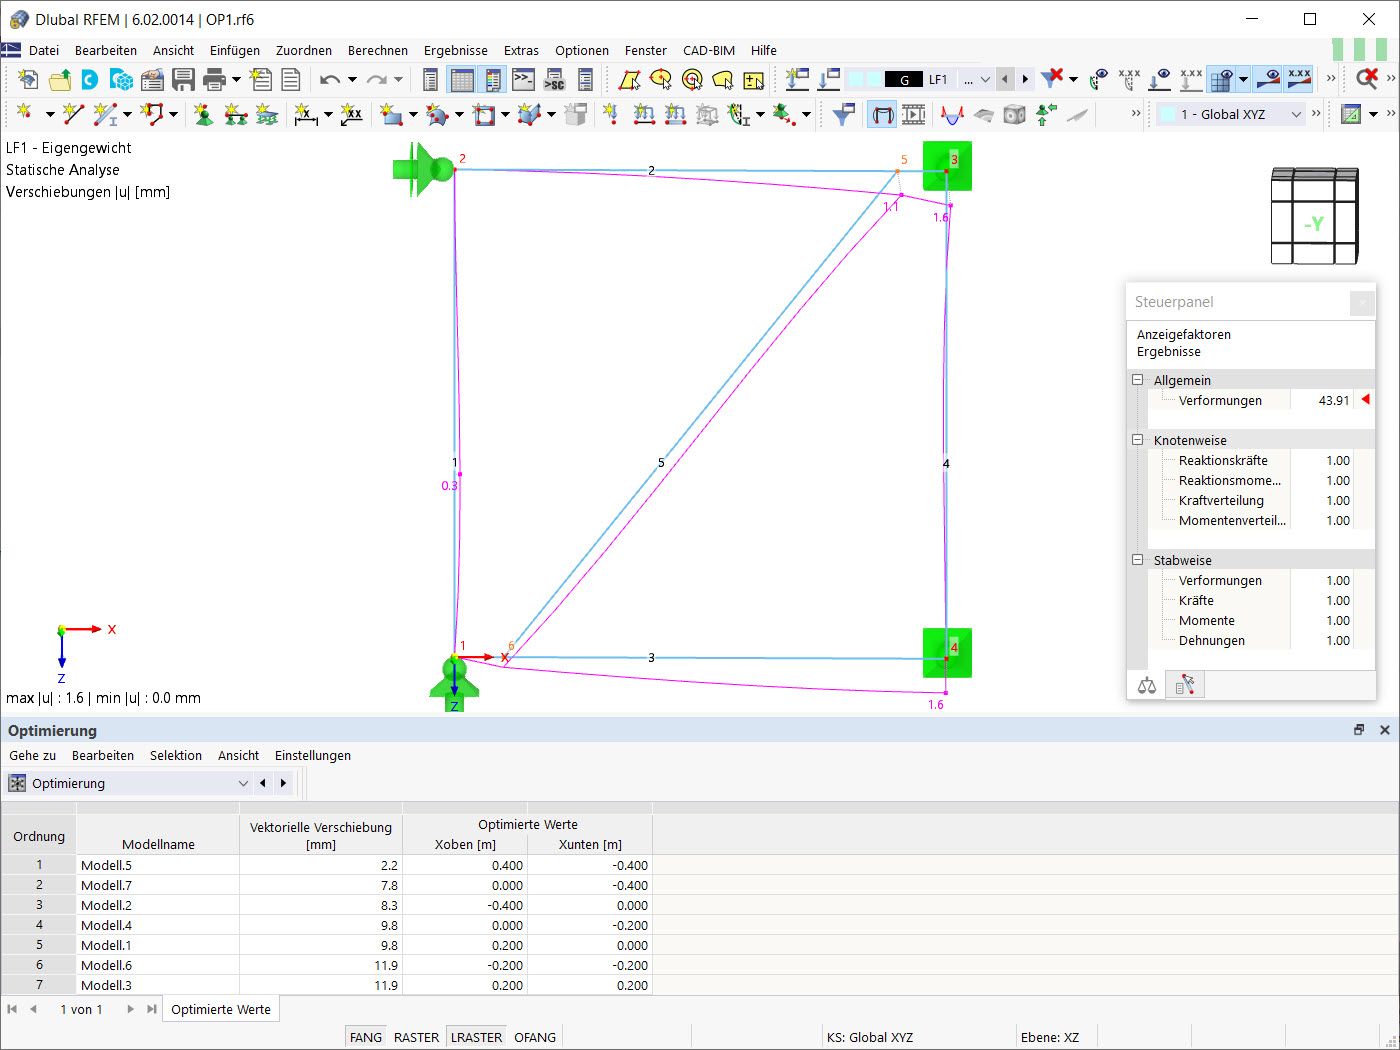Jump to last table page

click(151, 1010)
